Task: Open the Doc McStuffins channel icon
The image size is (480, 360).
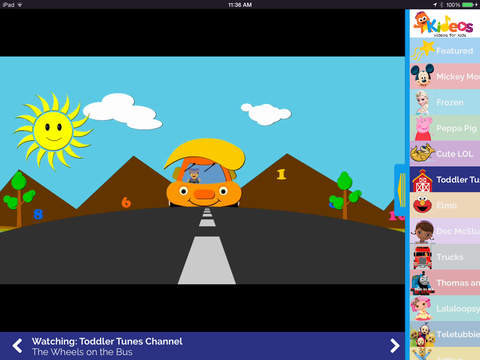Action: pyautogui.click(x=423, y=231)
